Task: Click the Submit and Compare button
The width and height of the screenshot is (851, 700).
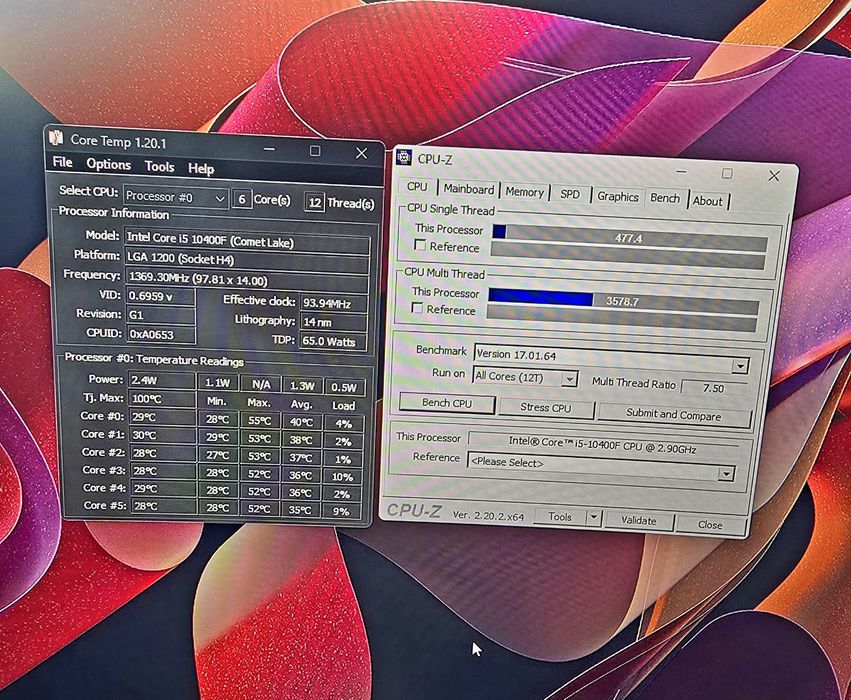Action: [674, 415]
